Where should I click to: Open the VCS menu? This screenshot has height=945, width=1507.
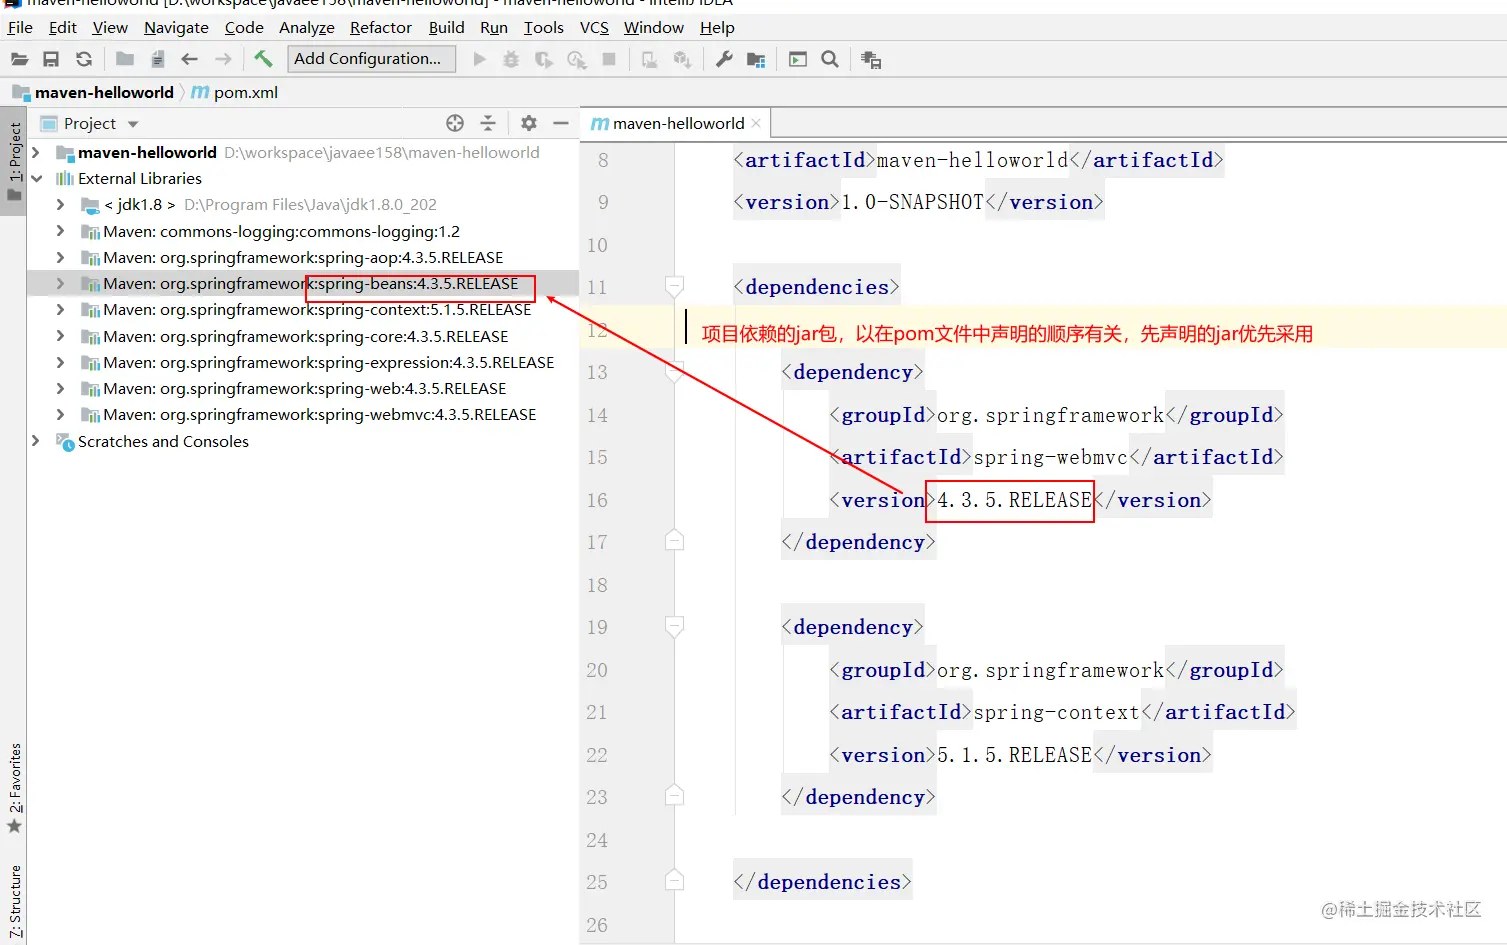click(594, 27)
